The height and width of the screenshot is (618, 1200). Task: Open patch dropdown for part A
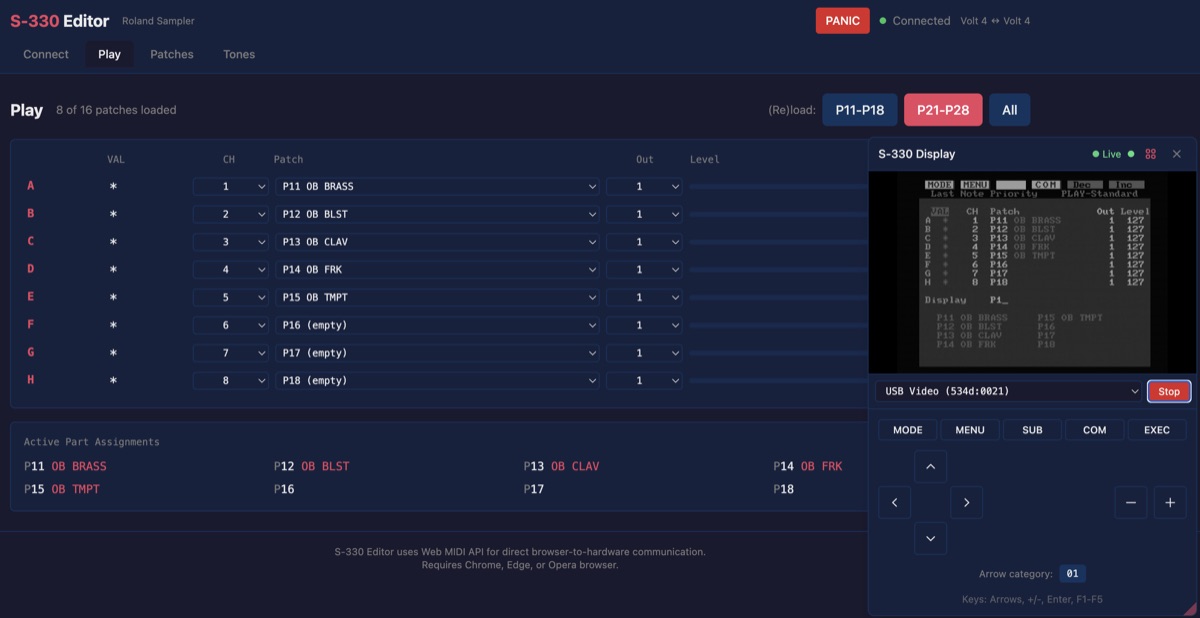pyautogui.click(x=437, y=186)
